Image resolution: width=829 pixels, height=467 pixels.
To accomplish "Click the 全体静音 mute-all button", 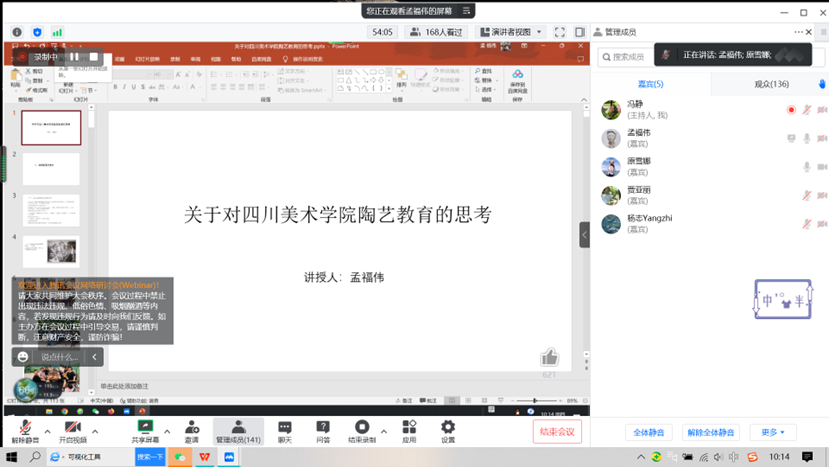I will [x=652, y=432].
